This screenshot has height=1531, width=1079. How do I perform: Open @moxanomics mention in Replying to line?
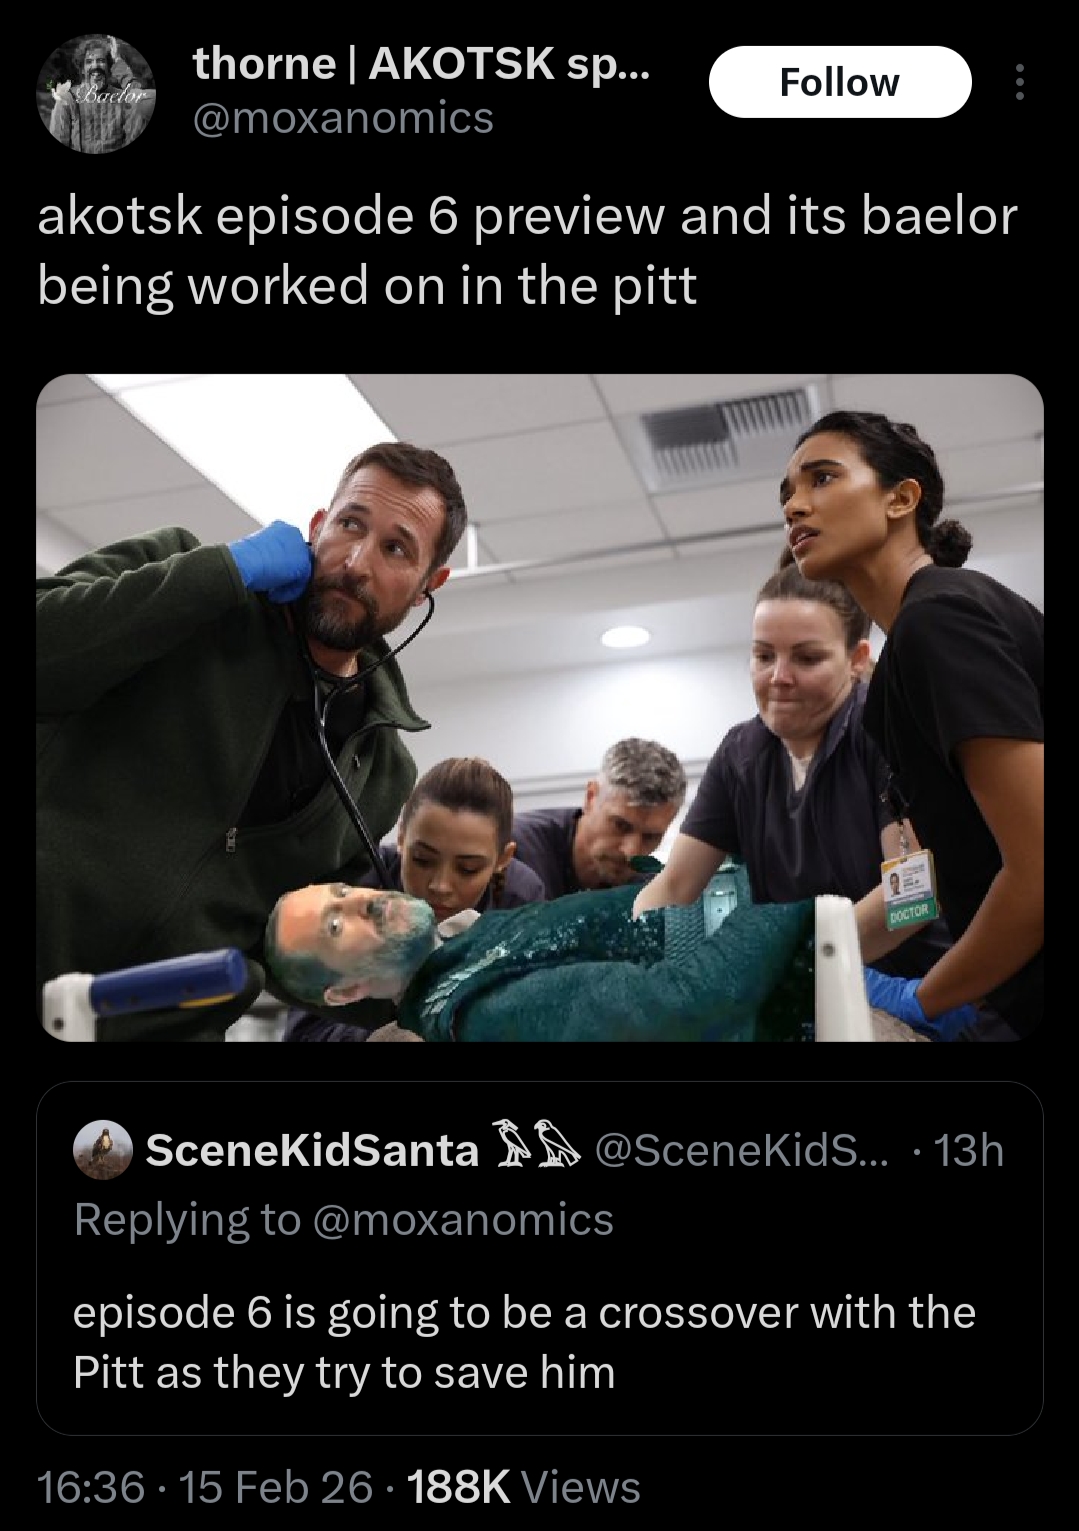(464, 1219)
